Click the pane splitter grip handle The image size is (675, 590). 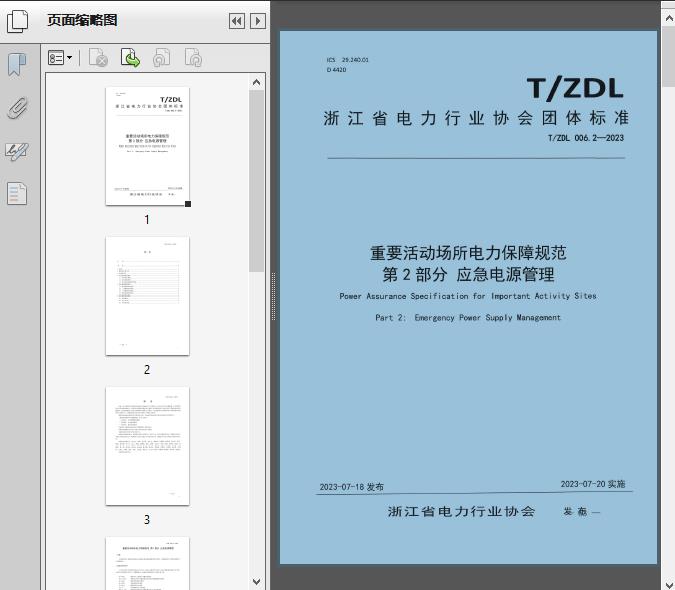coord(273,297)
